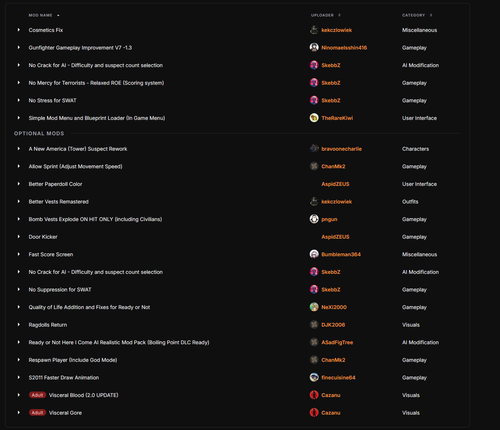
Task: Expand the No Stress for SWAT row
Action: pos(19,100)
